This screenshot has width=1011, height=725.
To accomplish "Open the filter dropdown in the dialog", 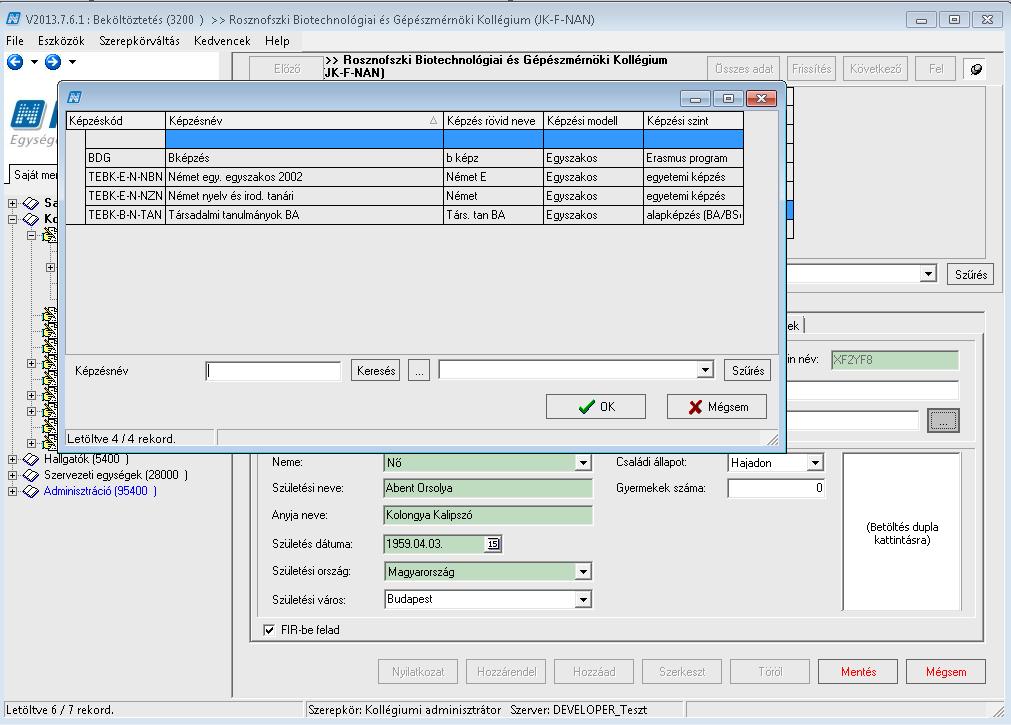I will (x=705, y=370).
